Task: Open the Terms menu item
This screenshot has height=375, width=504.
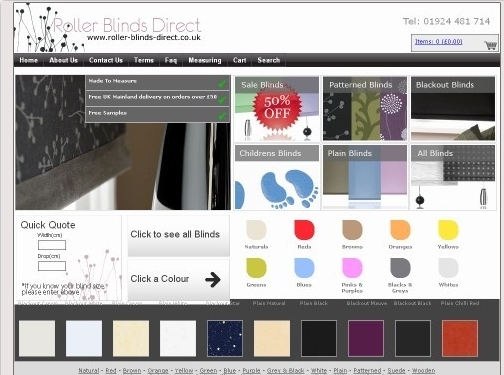Action: click(x=144, y=60)
